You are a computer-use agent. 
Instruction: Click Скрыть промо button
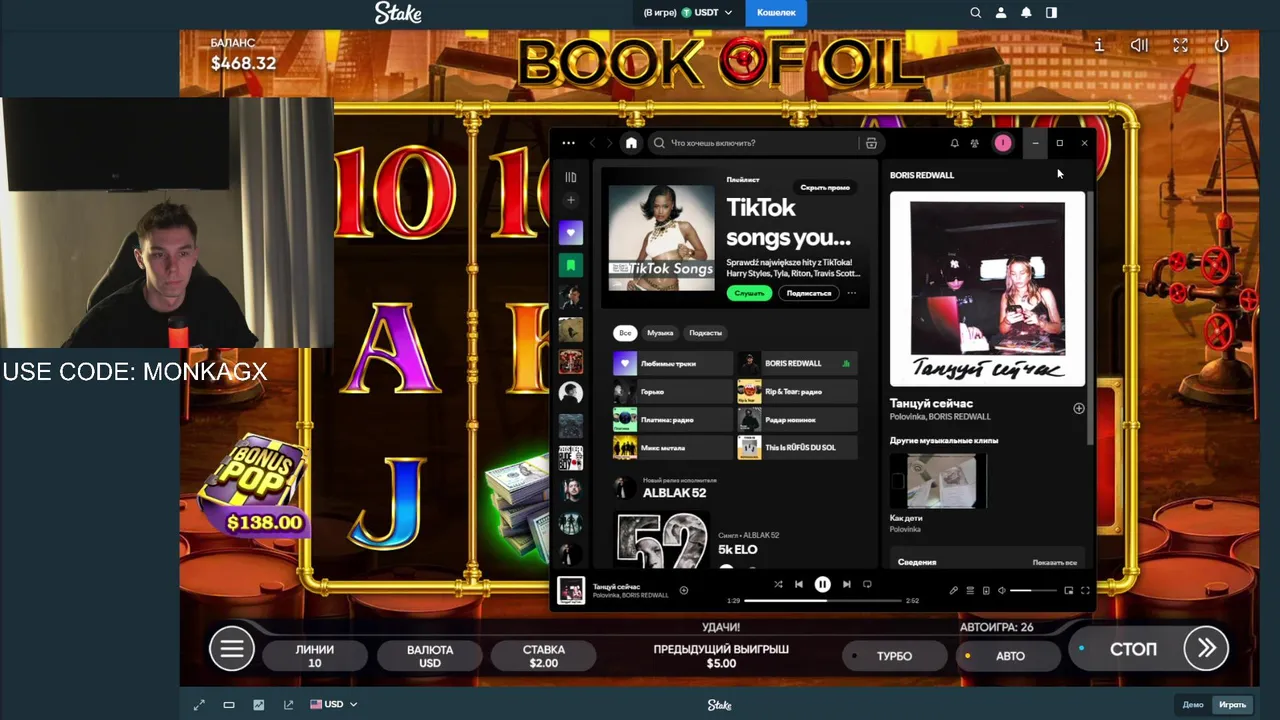click(x=825, y=187)
